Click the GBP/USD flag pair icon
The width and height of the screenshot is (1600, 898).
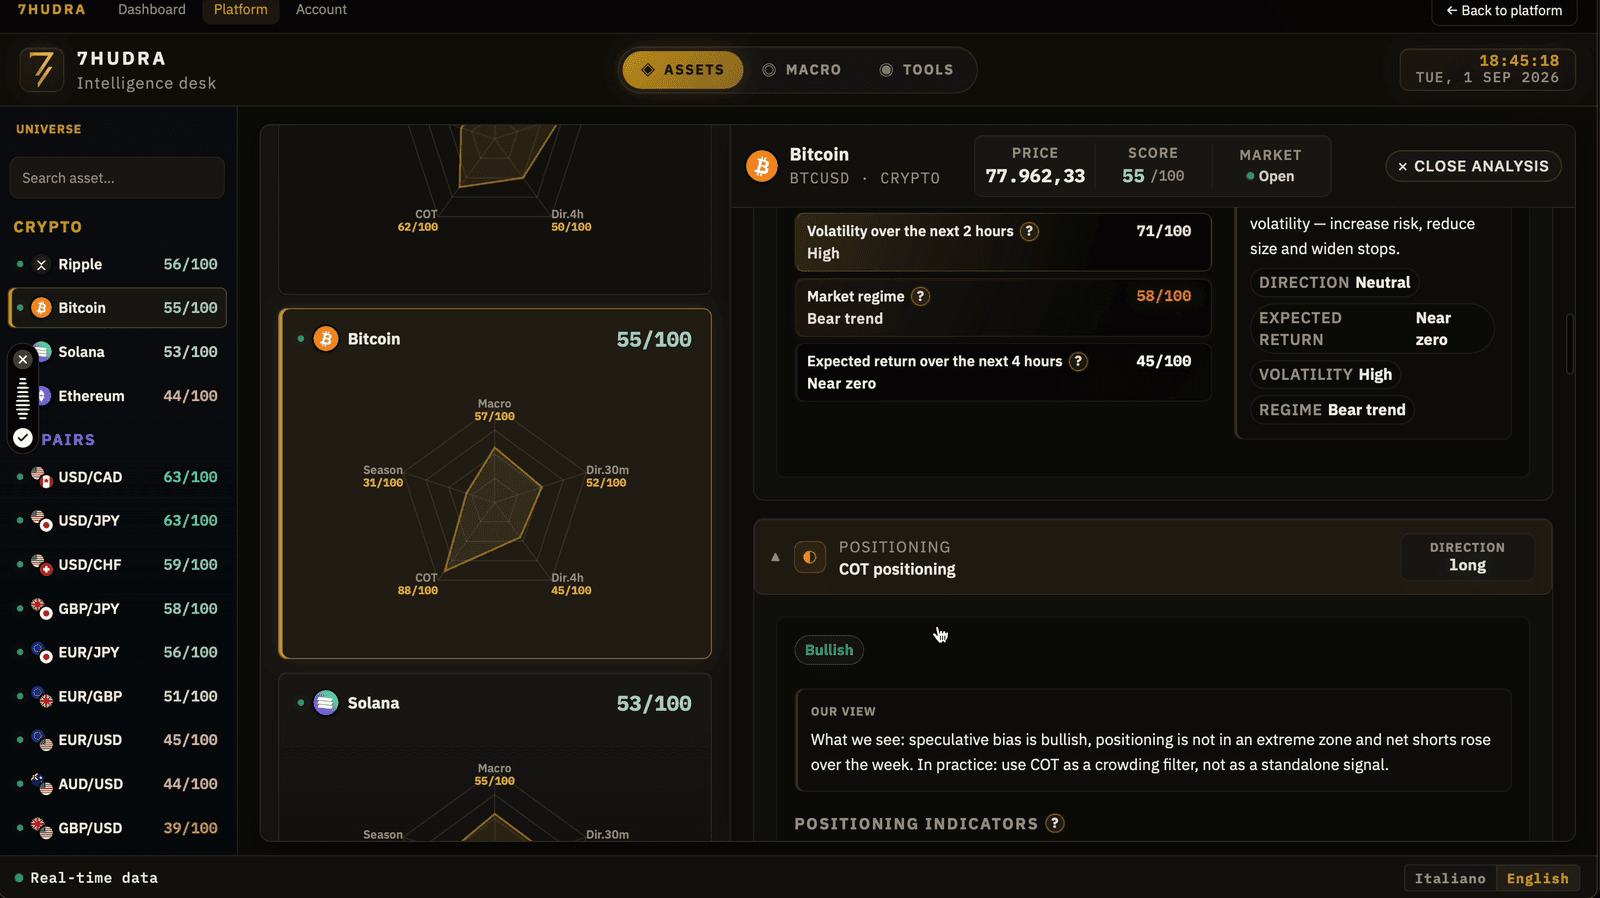pyautogui.click(x=41, y=829)
